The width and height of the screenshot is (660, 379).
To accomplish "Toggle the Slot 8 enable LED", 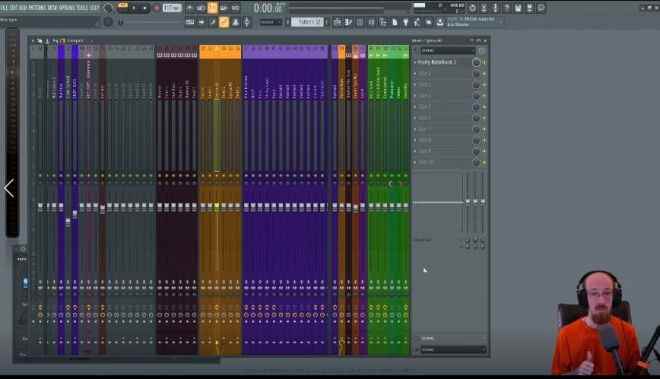I will point(484,141).
